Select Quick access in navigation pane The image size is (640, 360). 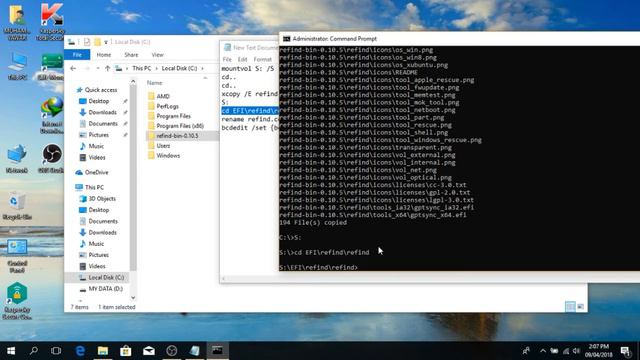pos(101,90)
